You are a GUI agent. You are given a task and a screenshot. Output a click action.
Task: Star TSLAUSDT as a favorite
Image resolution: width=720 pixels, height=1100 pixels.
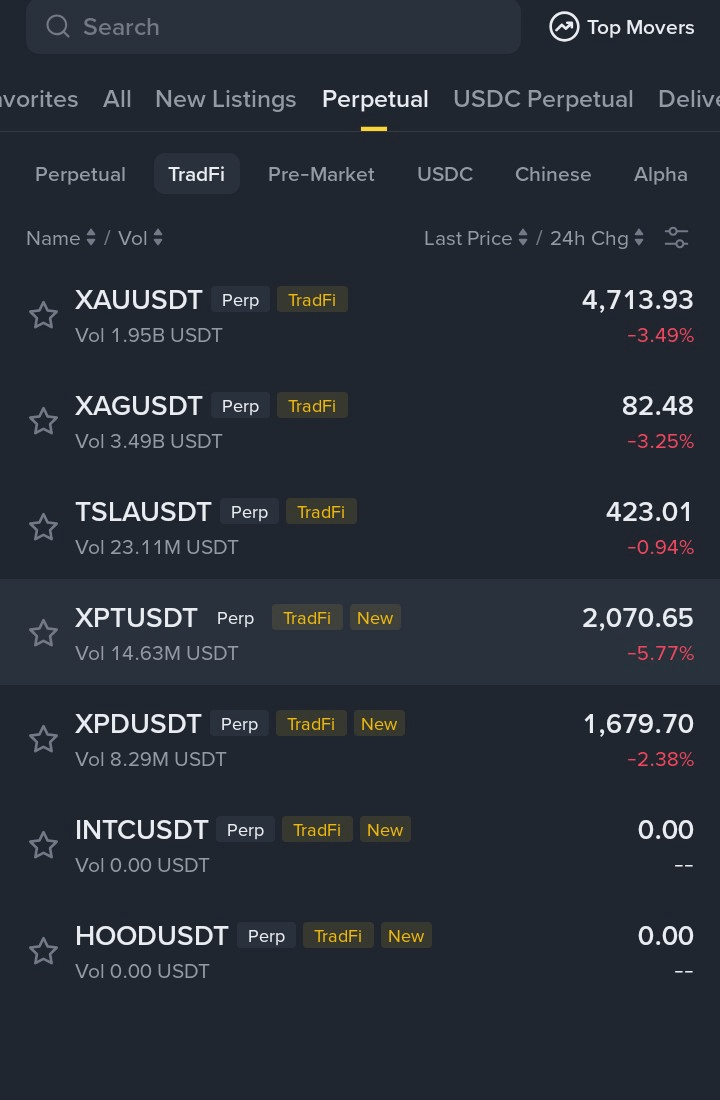[43, 528]
